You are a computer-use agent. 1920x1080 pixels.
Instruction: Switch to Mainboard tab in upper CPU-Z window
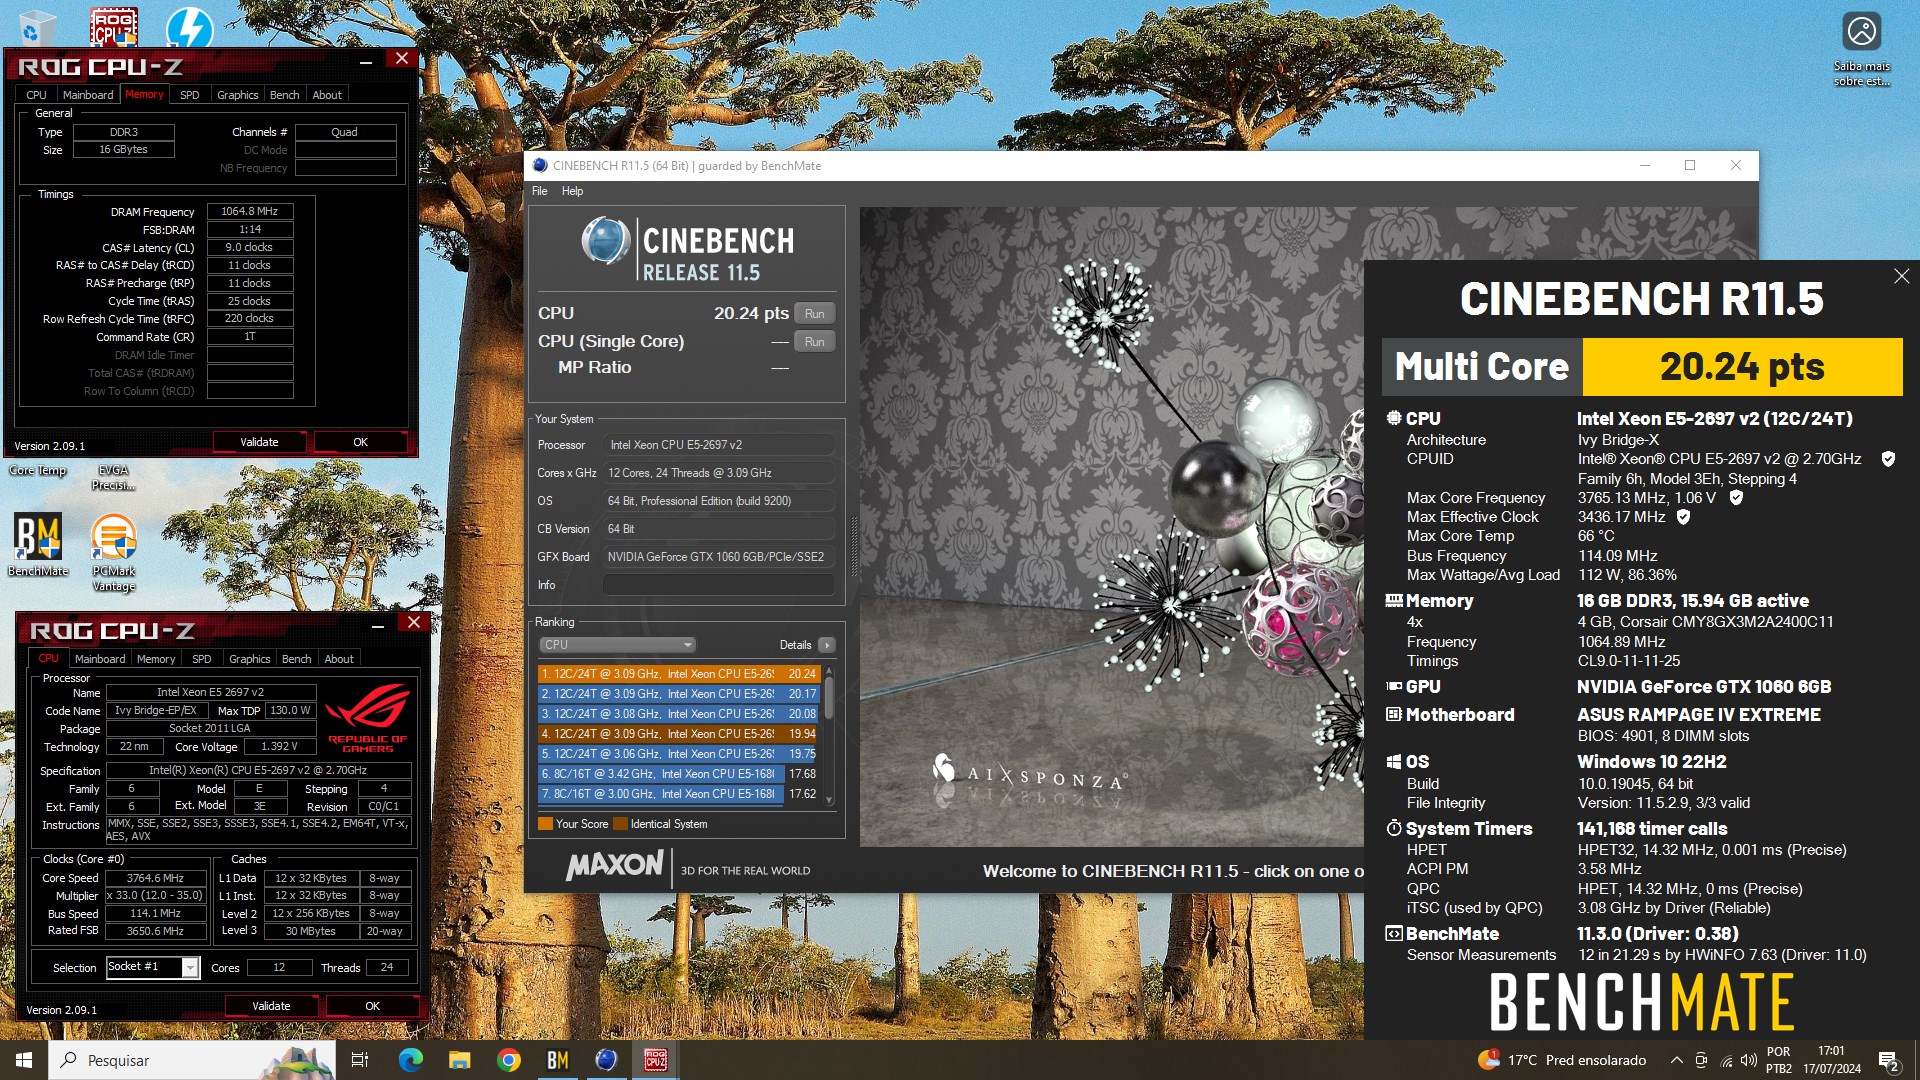pyautogui.click(x=88, y=95)
